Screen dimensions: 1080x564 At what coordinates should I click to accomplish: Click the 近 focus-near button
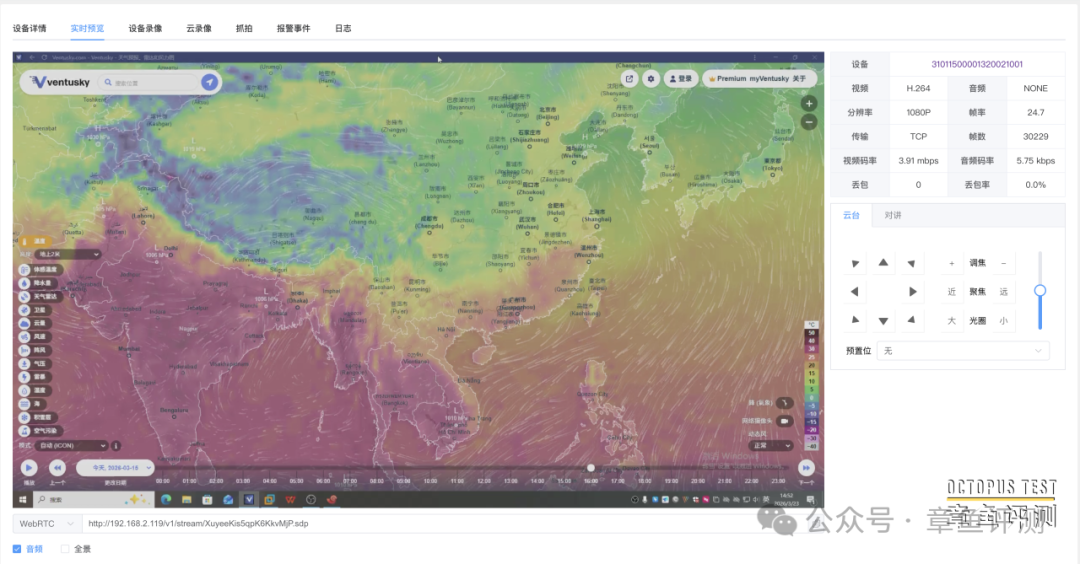952,292
